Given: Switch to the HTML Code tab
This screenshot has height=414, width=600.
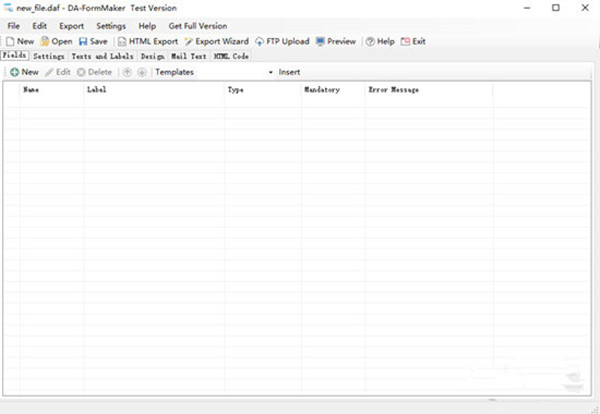Looking at the screenshot, I should point(231,56).
